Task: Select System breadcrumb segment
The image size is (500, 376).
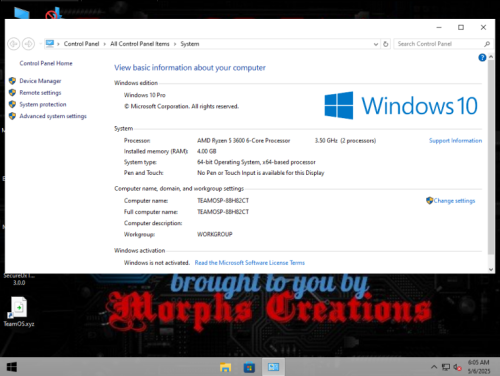Action: pos(190,44)
